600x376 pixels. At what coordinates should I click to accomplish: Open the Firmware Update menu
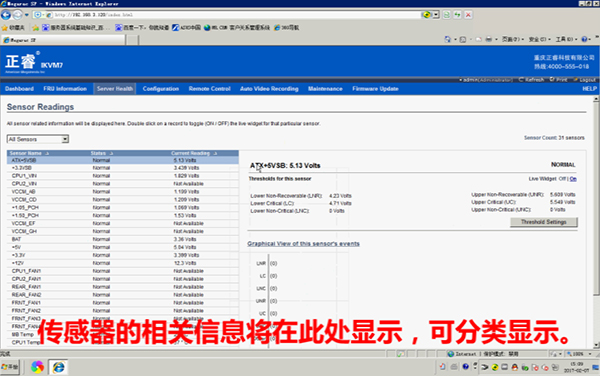(375, 89)
